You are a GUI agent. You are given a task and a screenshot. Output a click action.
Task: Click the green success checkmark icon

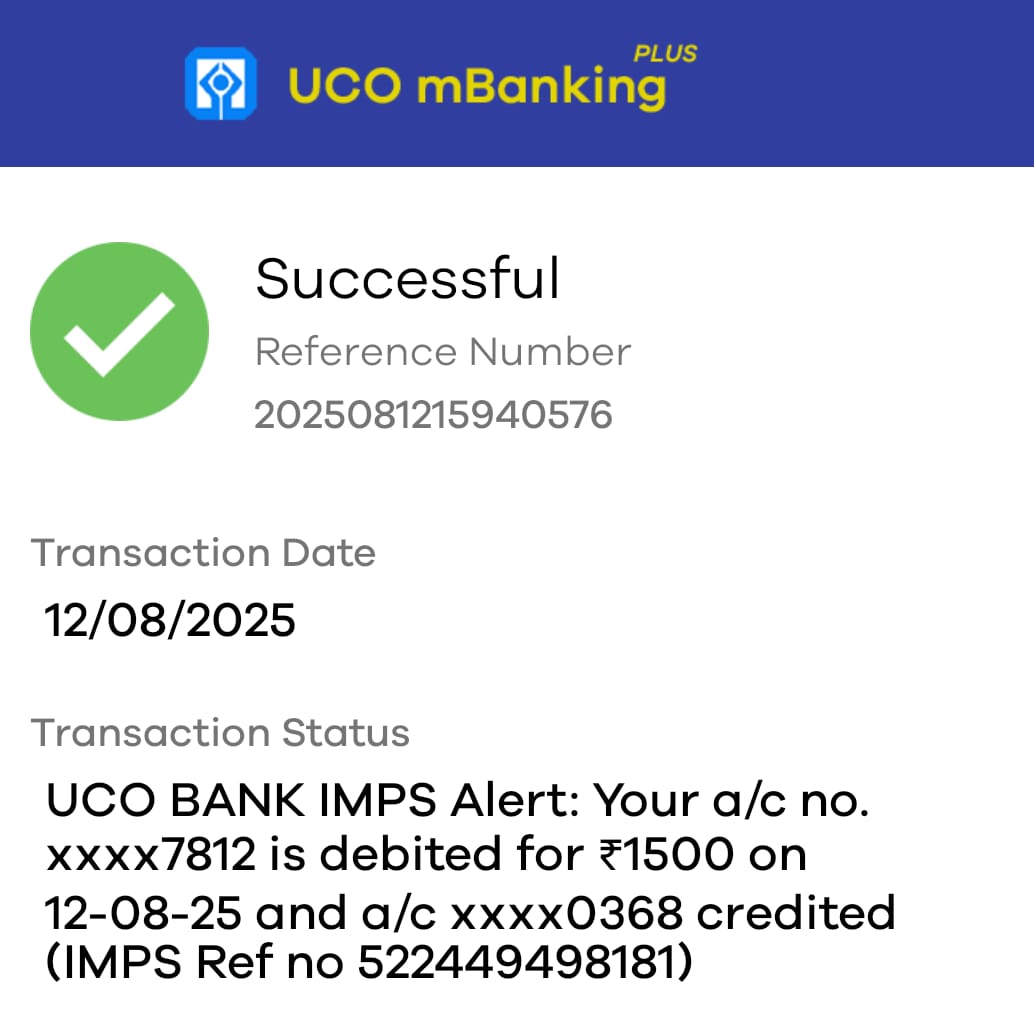pyautogui.click(x=119, y=331)
